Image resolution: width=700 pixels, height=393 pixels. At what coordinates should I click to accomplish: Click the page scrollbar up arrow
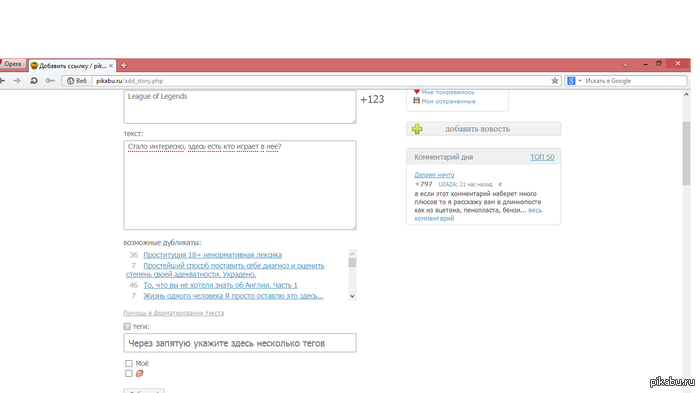[x=686, y=95]
